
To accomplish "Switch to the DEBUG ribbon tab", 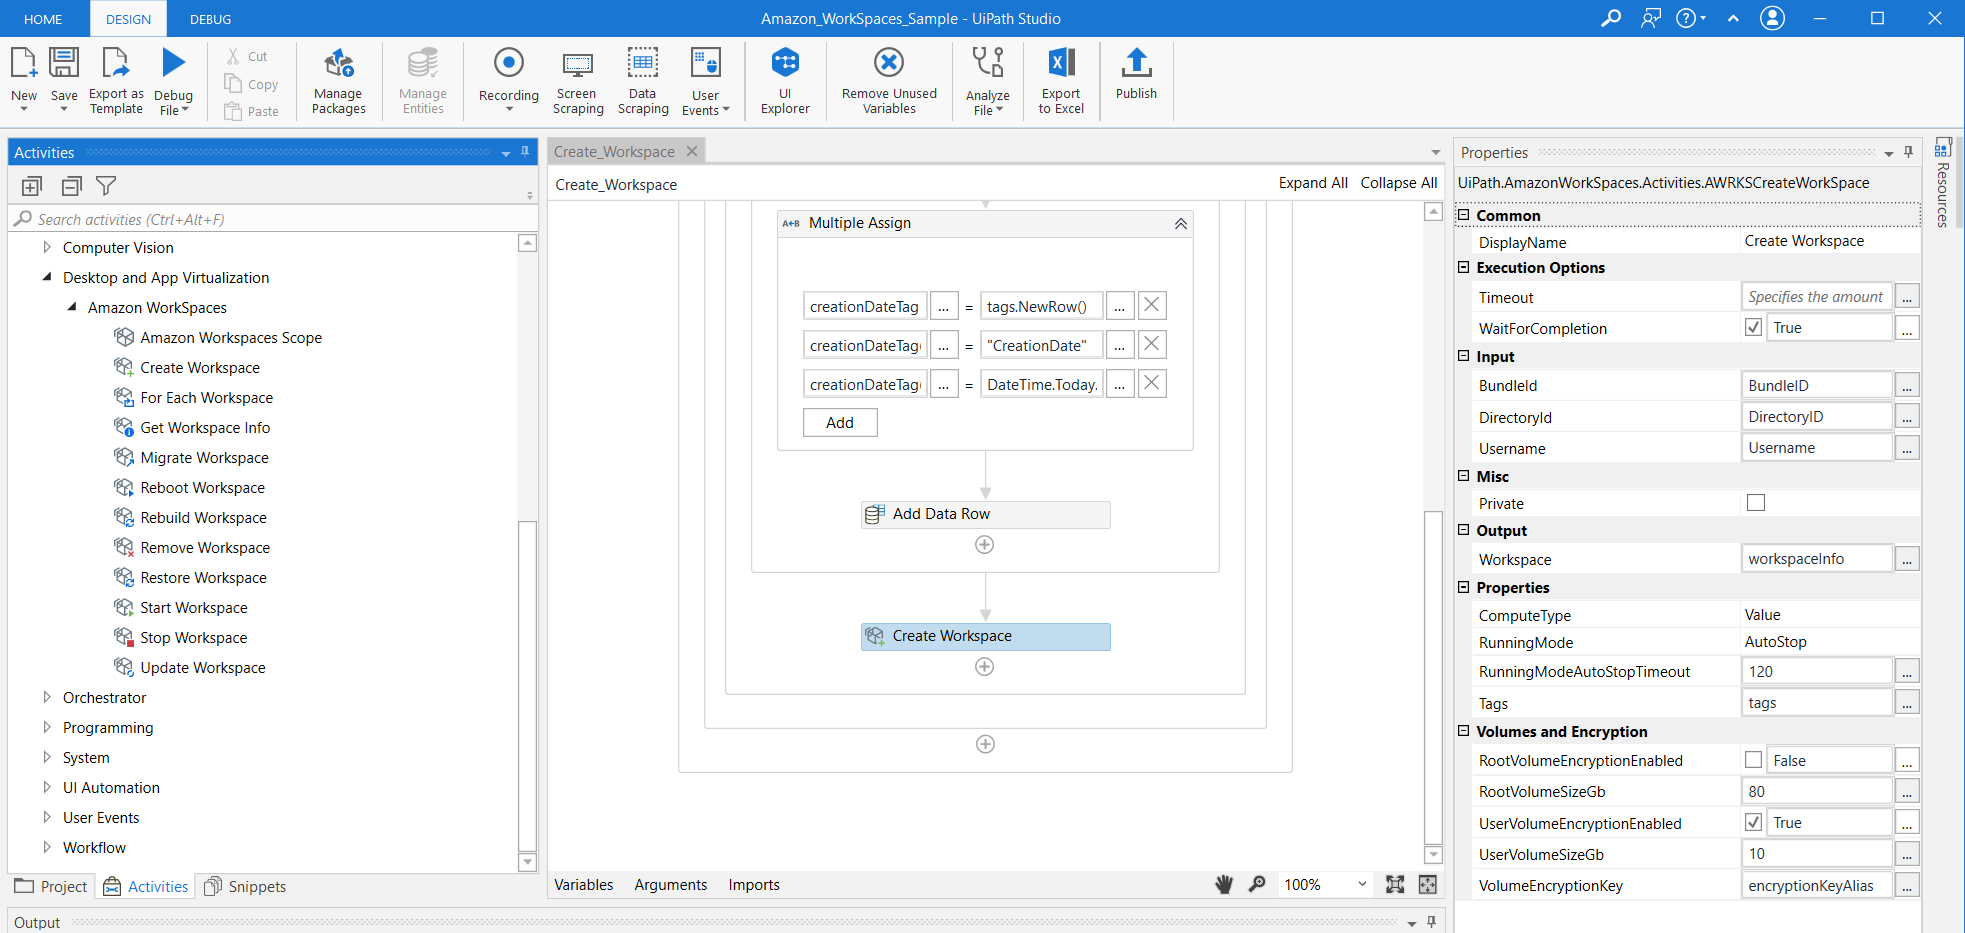I will click(210, 19).
